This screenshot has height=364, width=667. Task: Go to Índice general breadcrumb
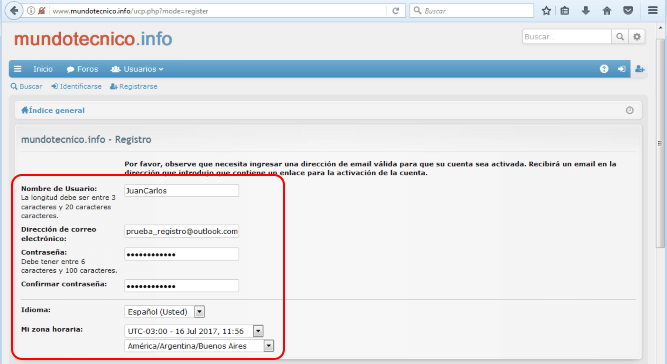click(53, 111)
